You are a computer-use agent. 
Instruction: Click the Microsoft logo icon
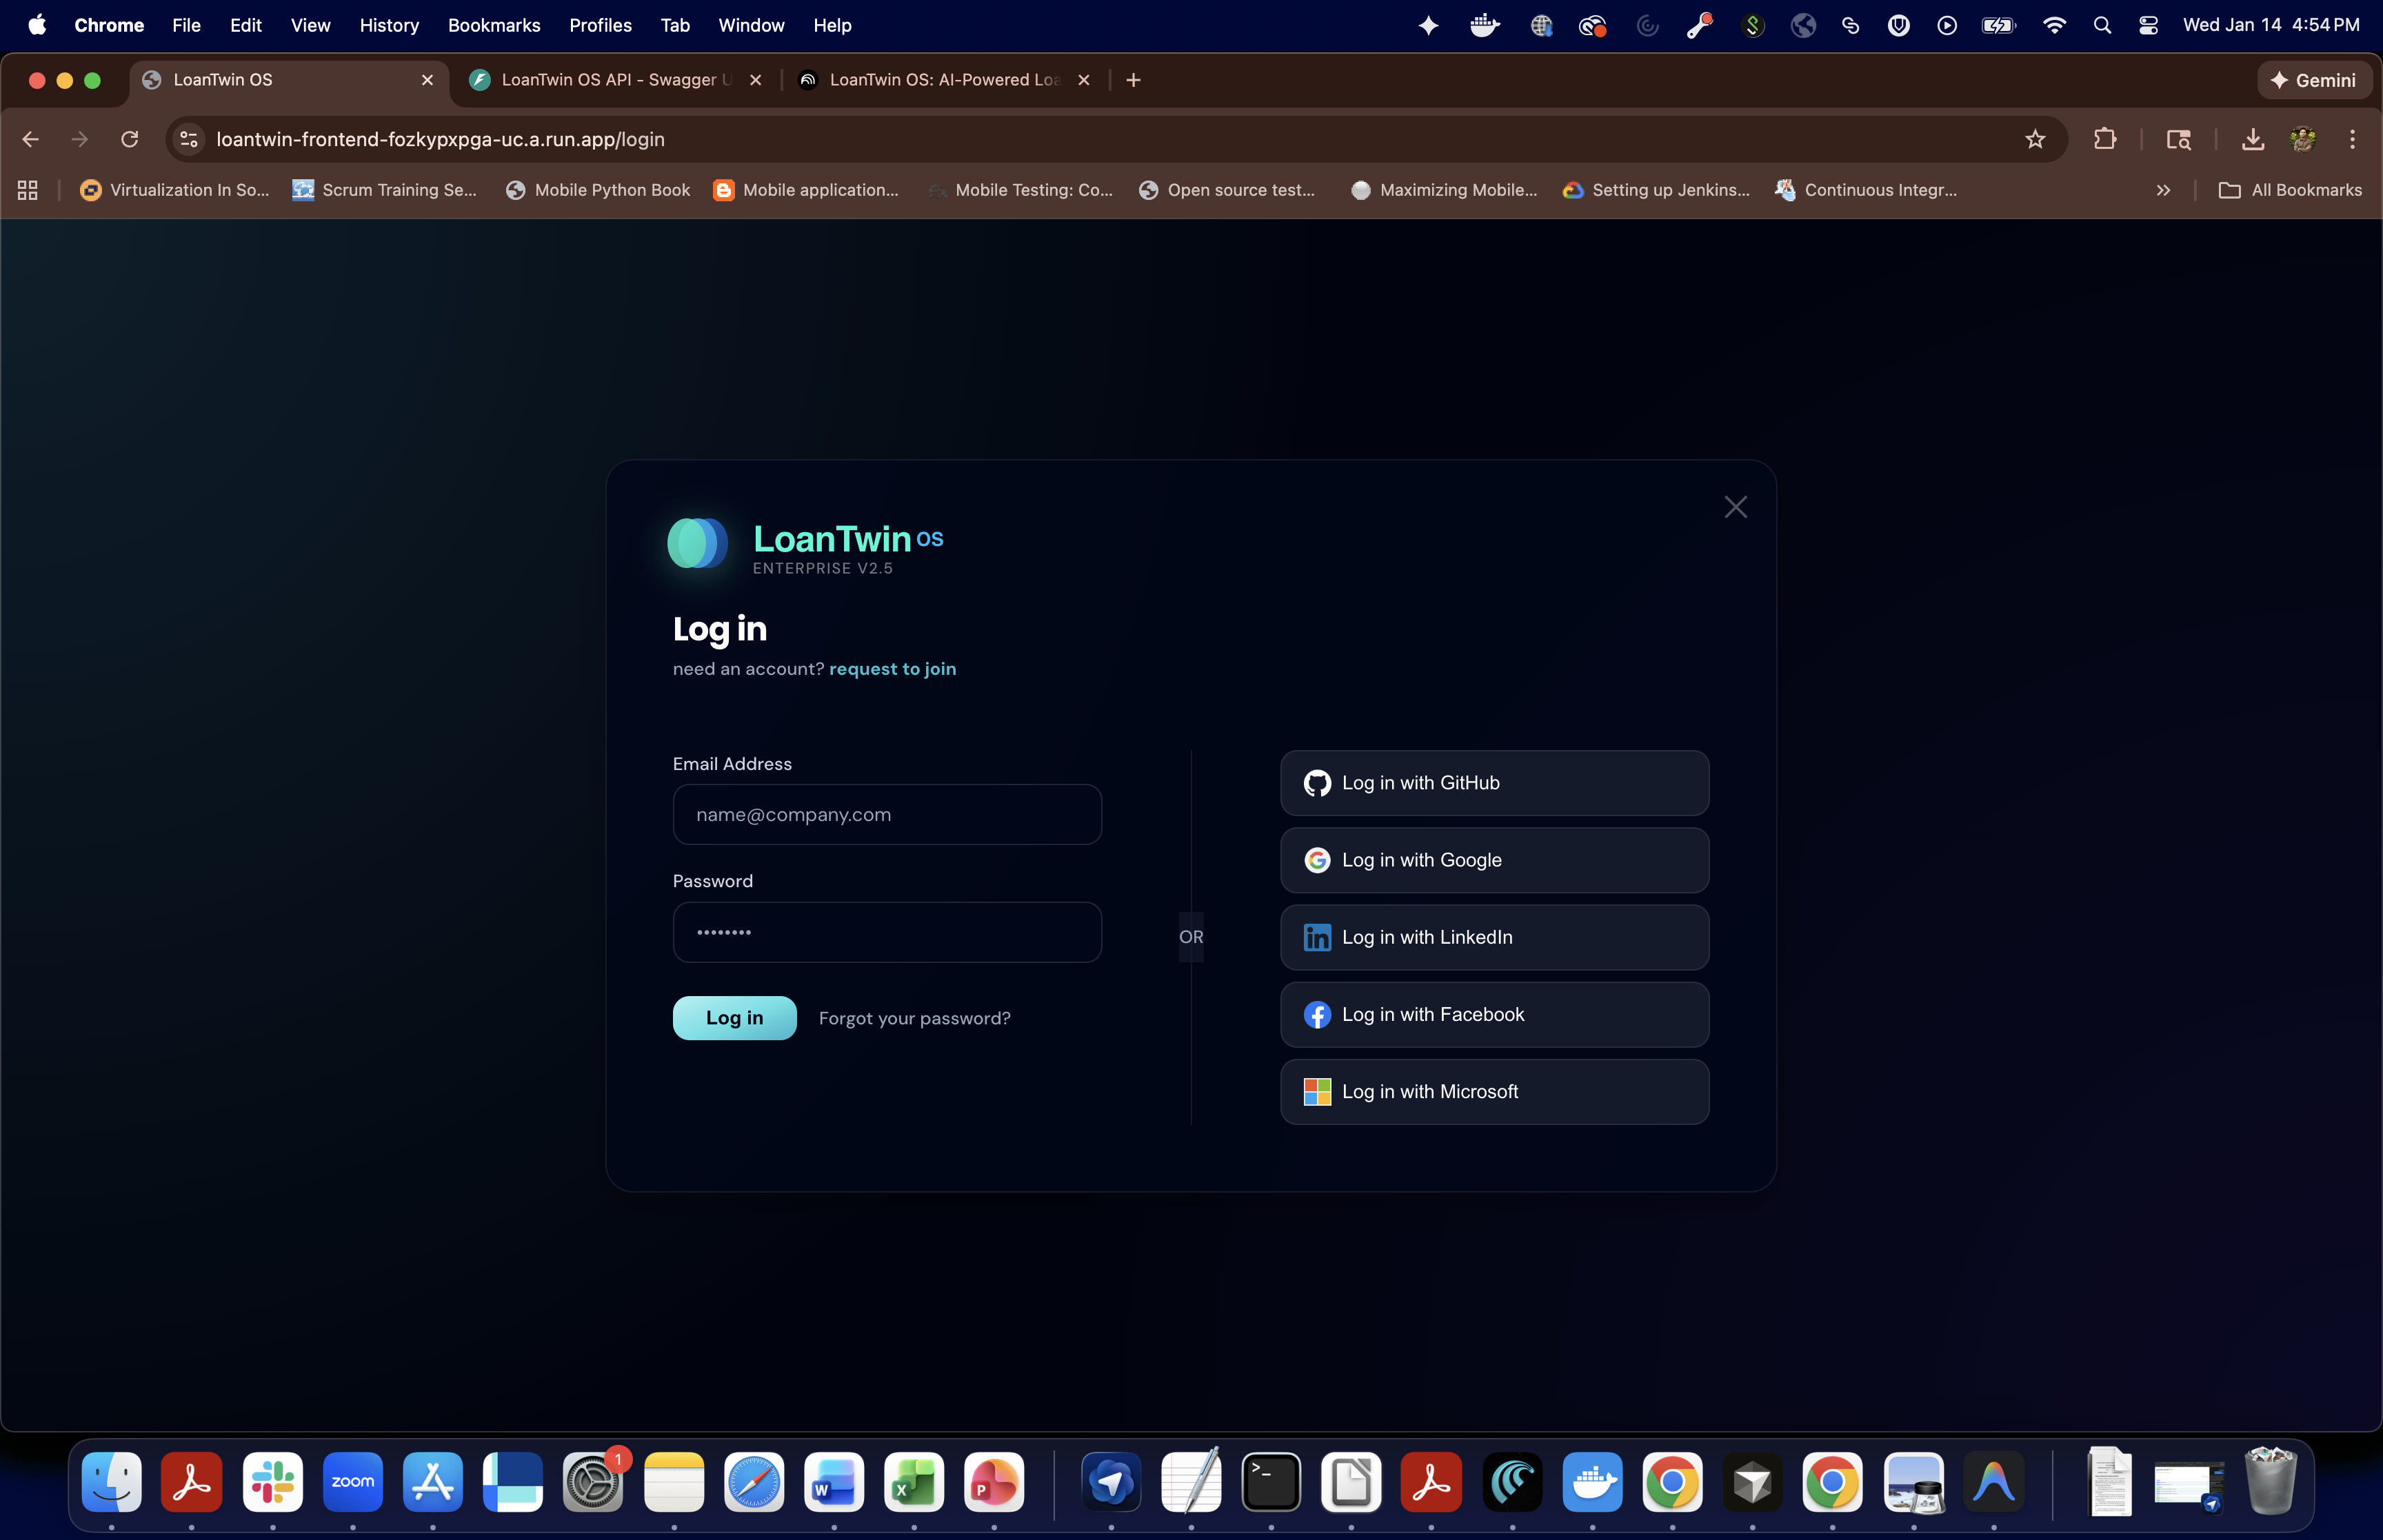click(1317, 1091)
